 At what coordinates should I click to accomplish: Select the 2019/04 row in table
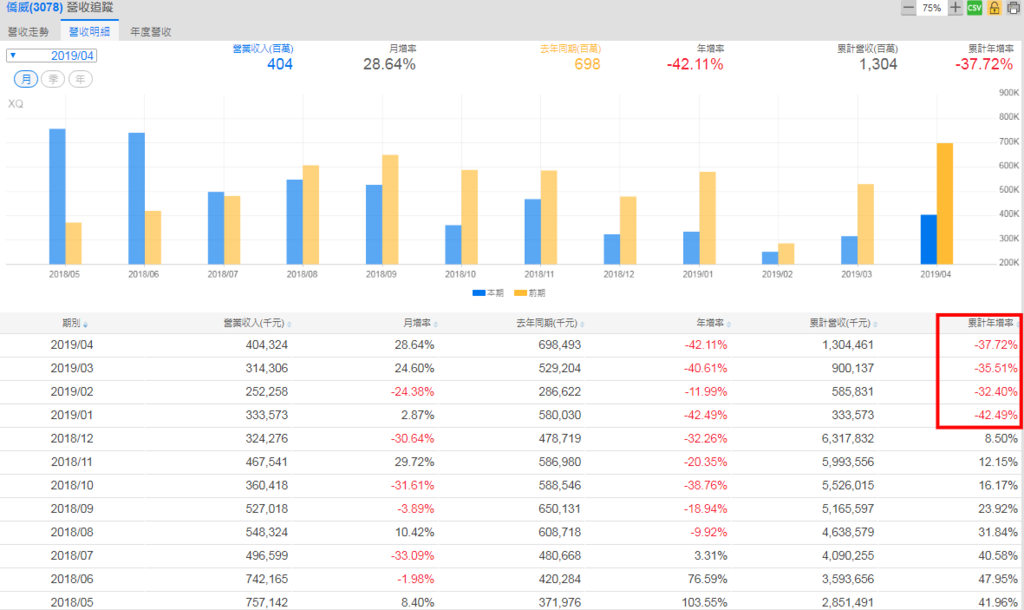[512, 345]
